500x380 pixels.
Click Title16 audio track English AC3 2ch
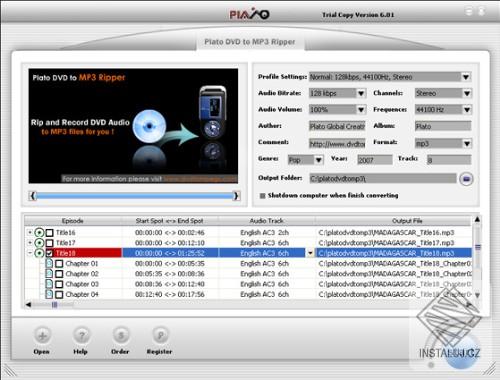point(265,232)
